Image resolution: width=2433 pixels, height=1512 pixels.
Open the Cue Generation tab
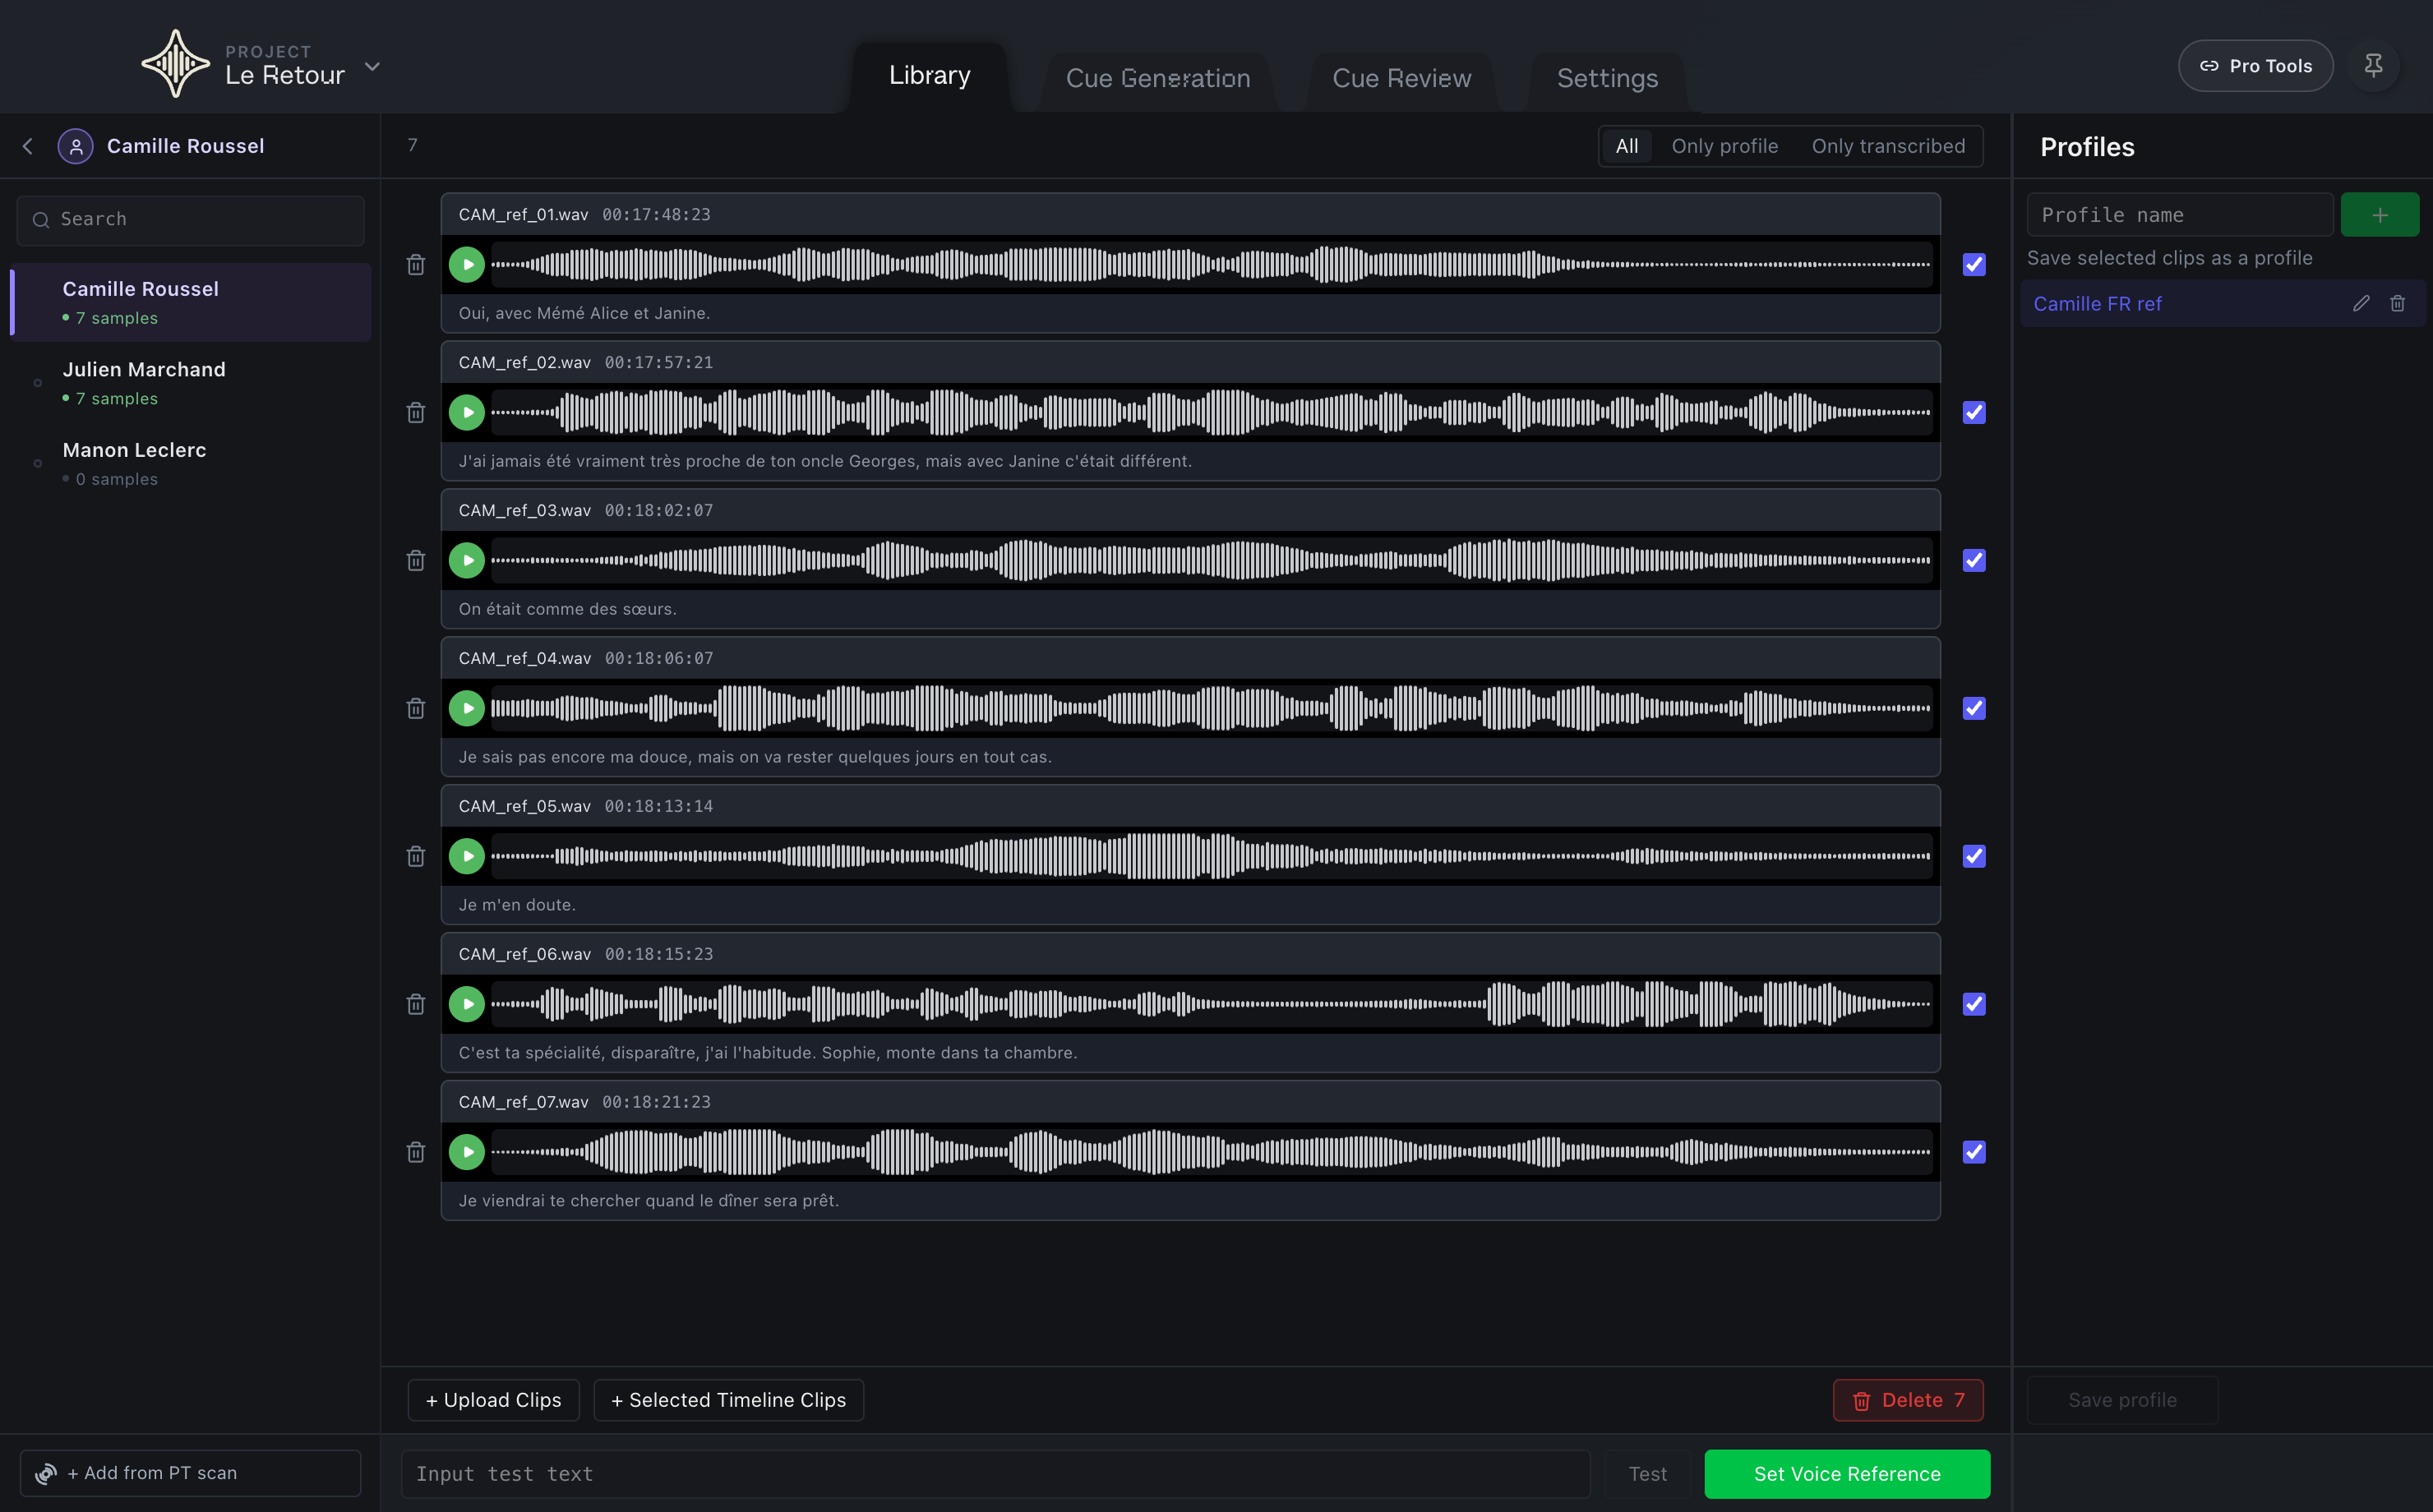coord(1157,79)
